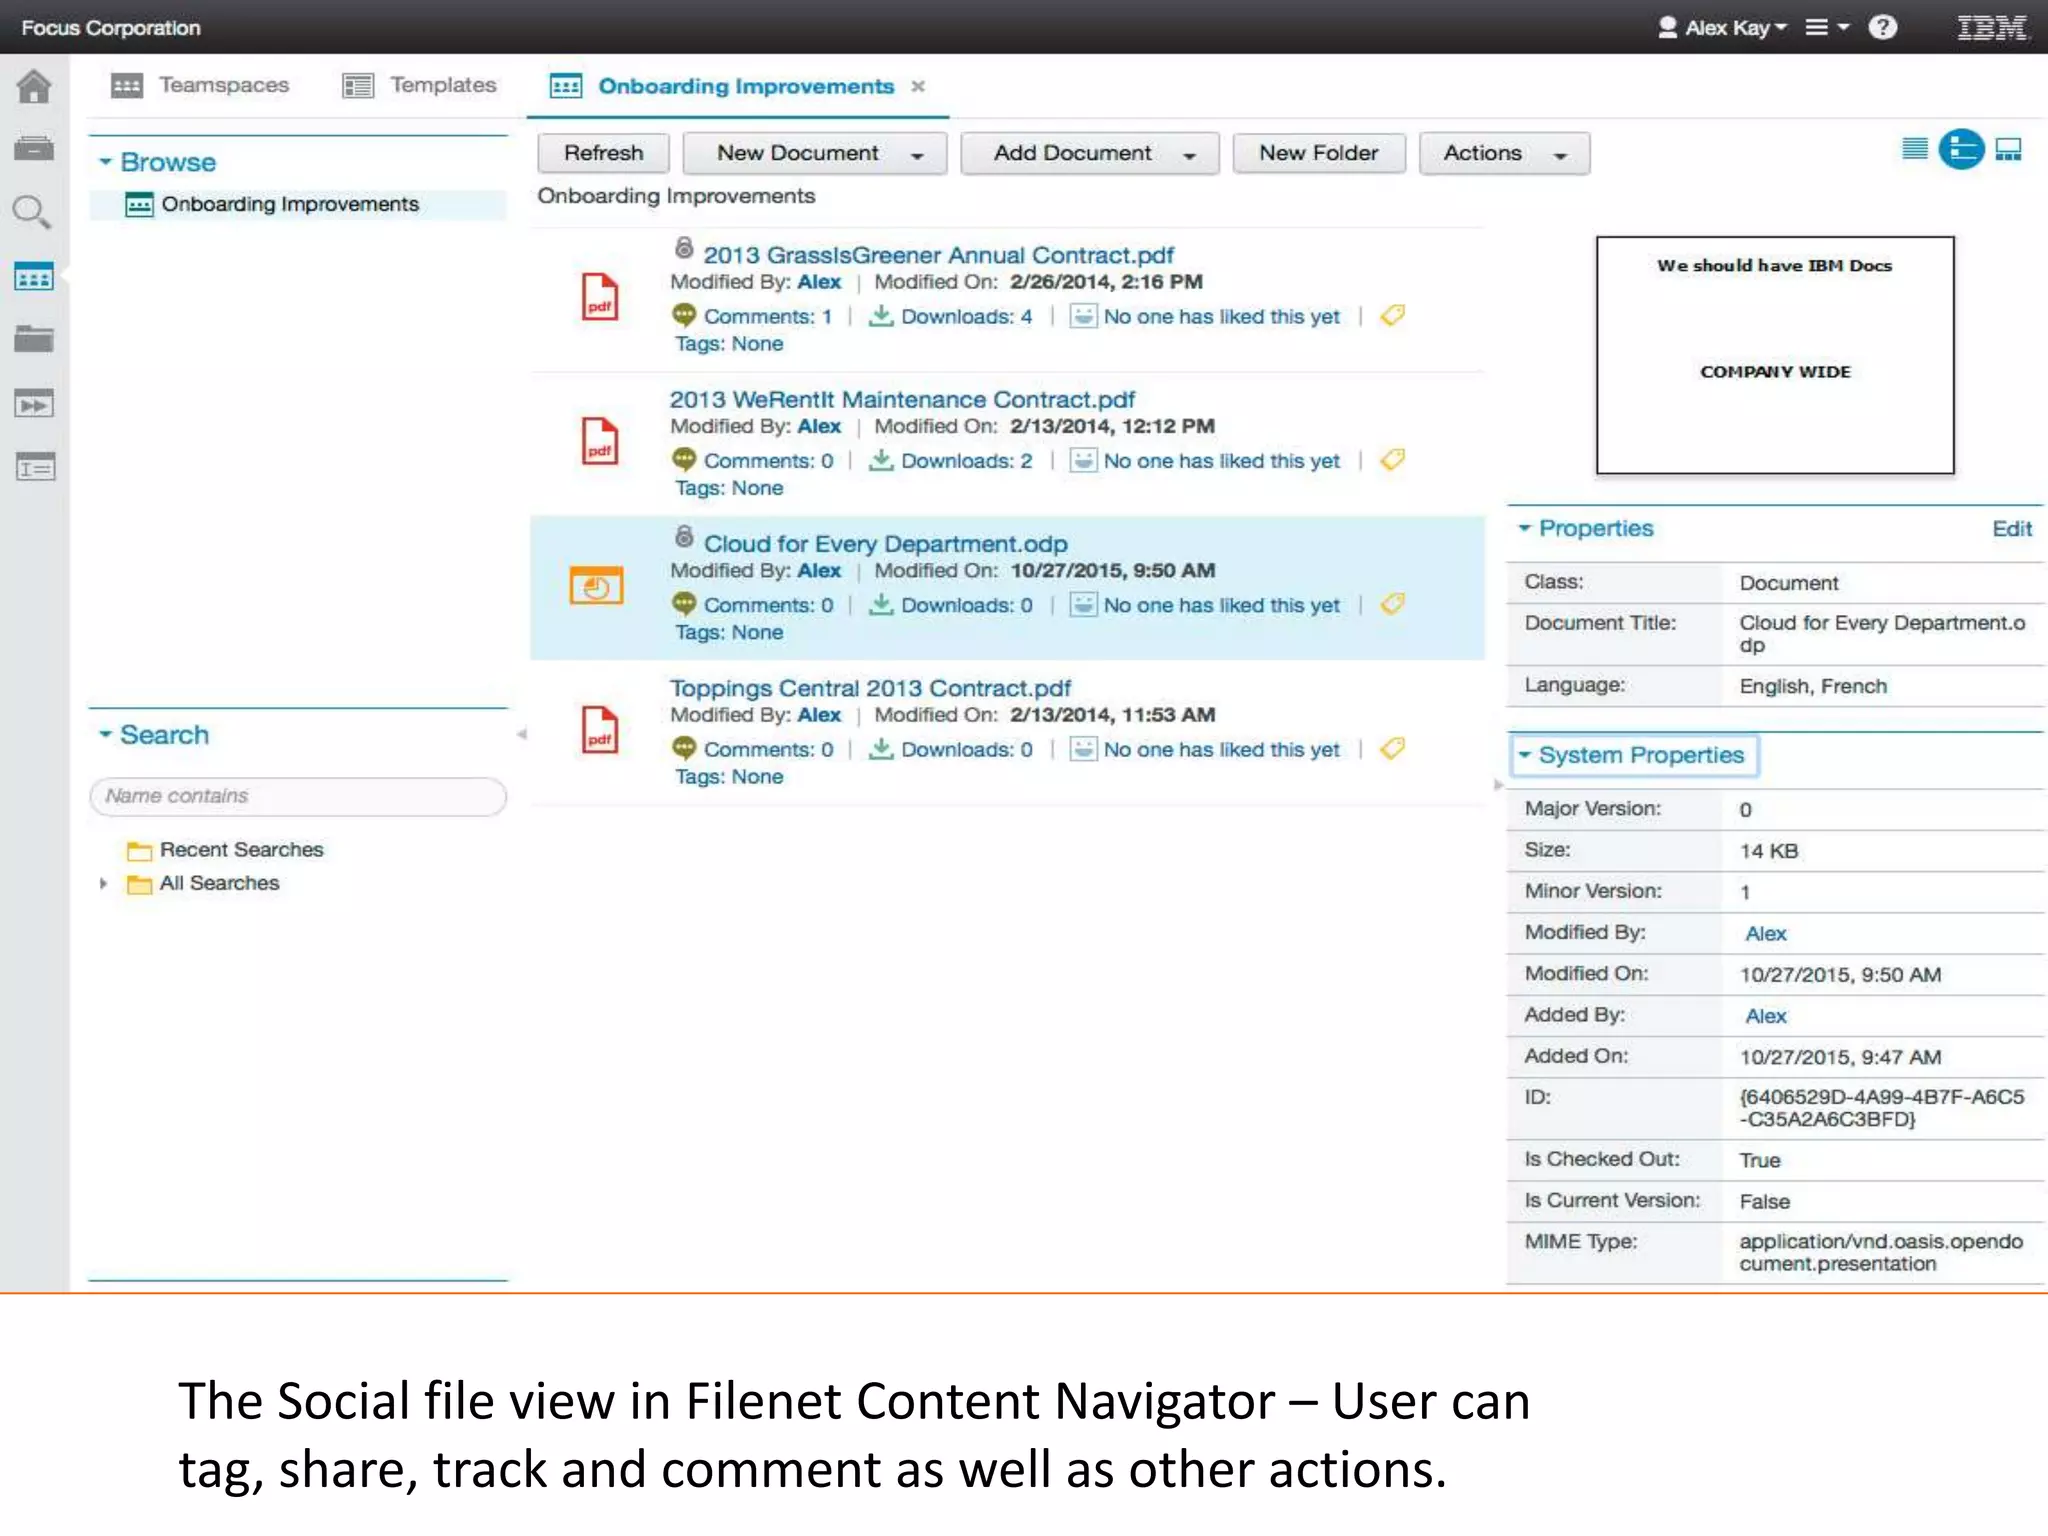This screenshot has width=2048, height=1536.
Task: Collapse the Browse section
Action: click(105, 162)
